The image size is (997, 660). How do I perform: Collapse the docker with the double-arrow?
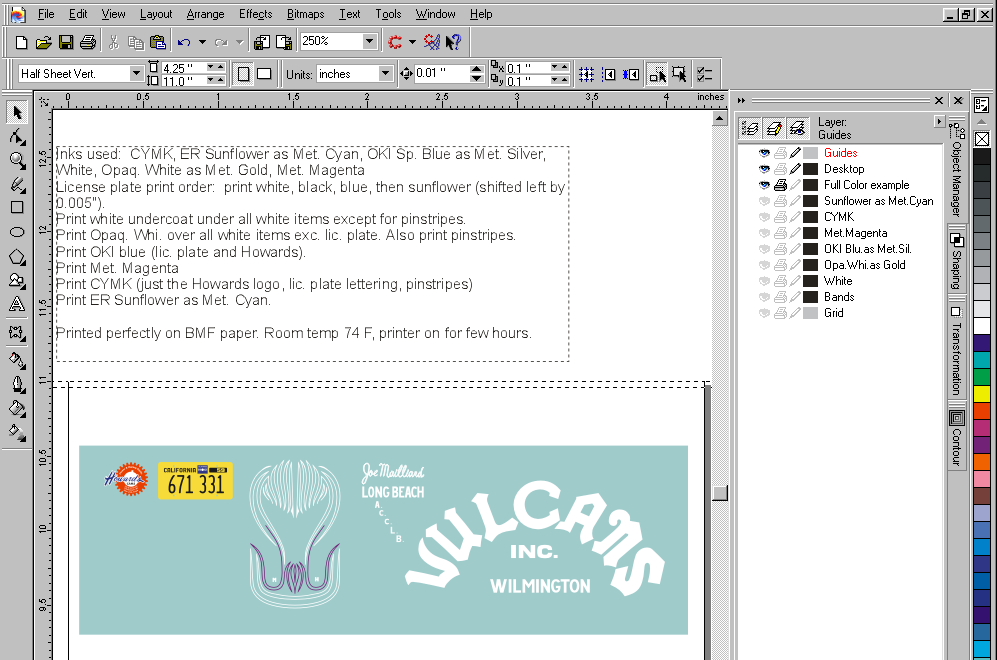741,100
